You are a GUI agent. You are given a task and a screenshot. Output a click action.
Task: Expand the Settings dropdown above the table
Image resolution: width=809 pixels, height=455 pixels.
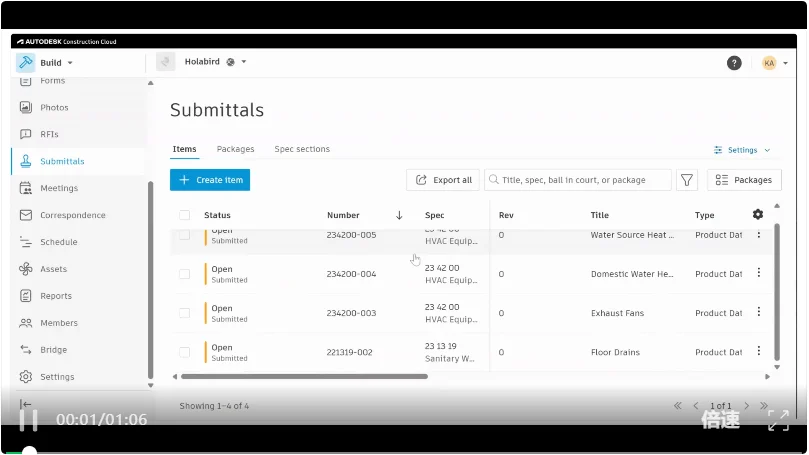(x=742, y=150)
